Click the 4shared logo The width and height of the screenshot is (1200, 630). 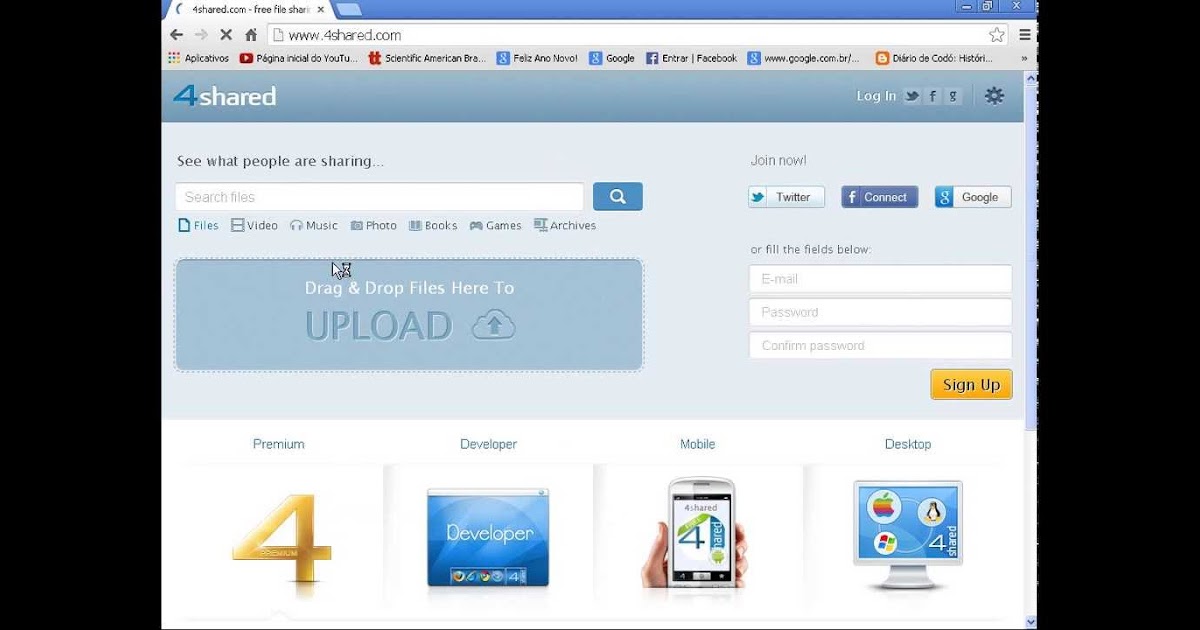tap(224, 96)
